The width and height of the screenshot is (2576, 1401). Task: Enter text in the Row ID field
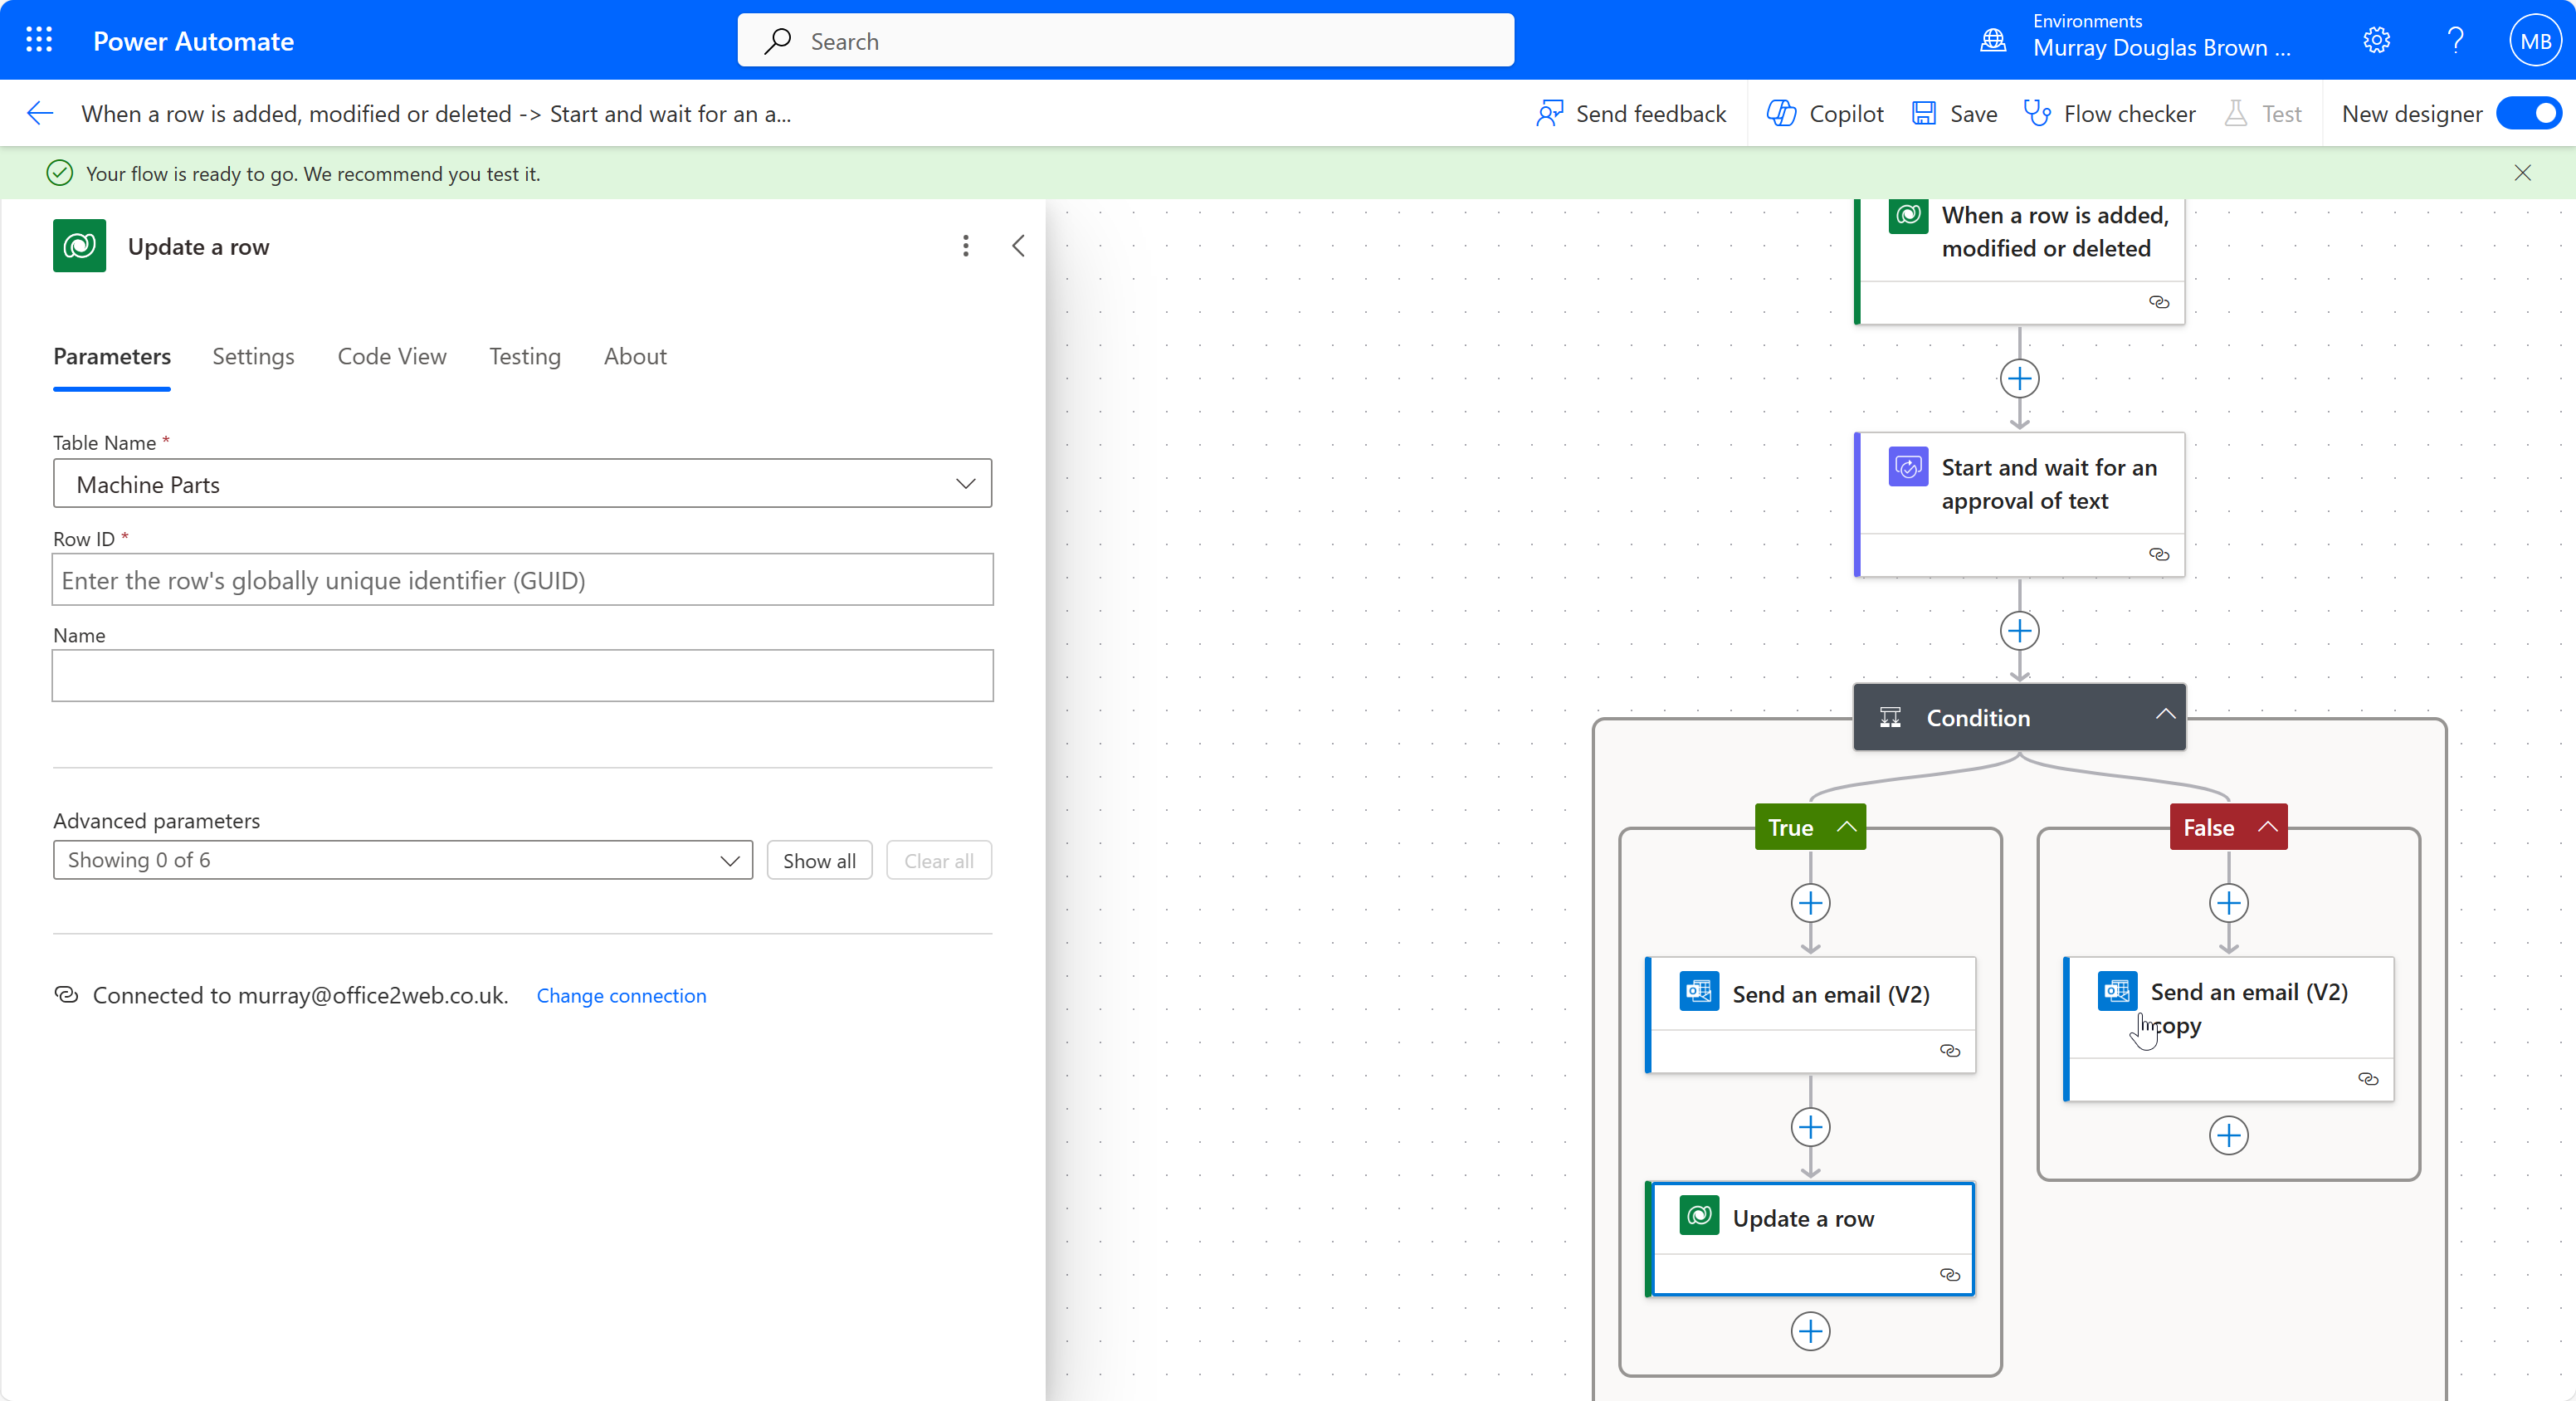click(x=521, y=580)
